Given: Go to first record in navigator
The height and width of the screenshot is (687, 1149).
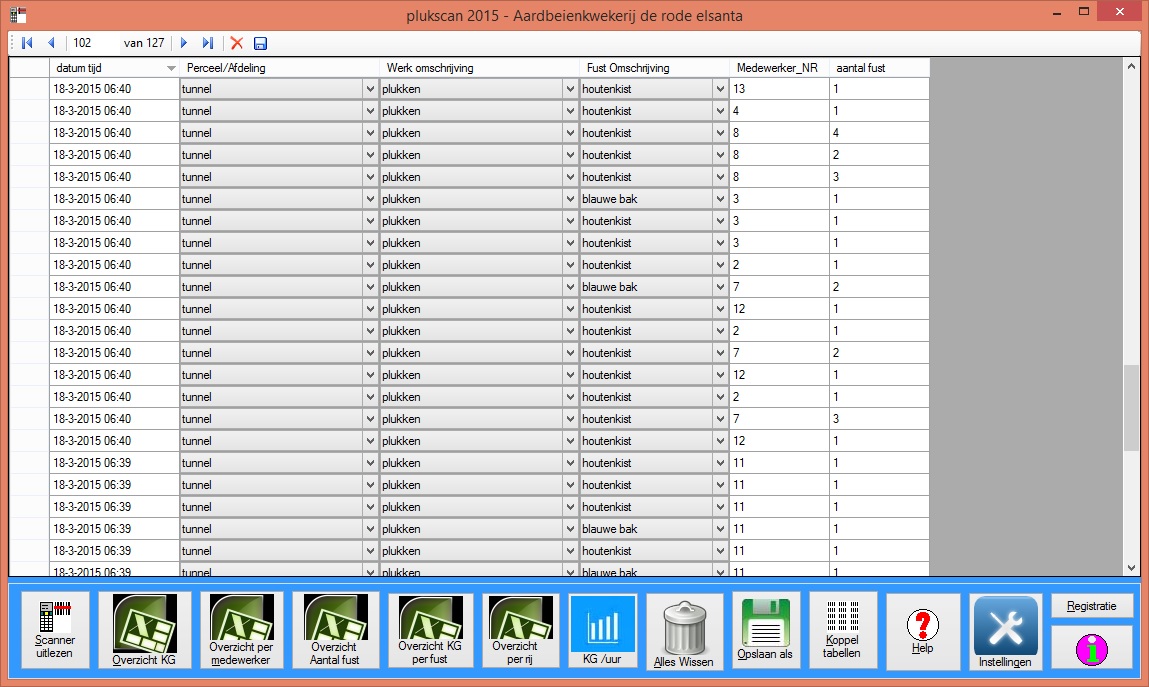Looking at the screenshot, I should tap(27, 43).
